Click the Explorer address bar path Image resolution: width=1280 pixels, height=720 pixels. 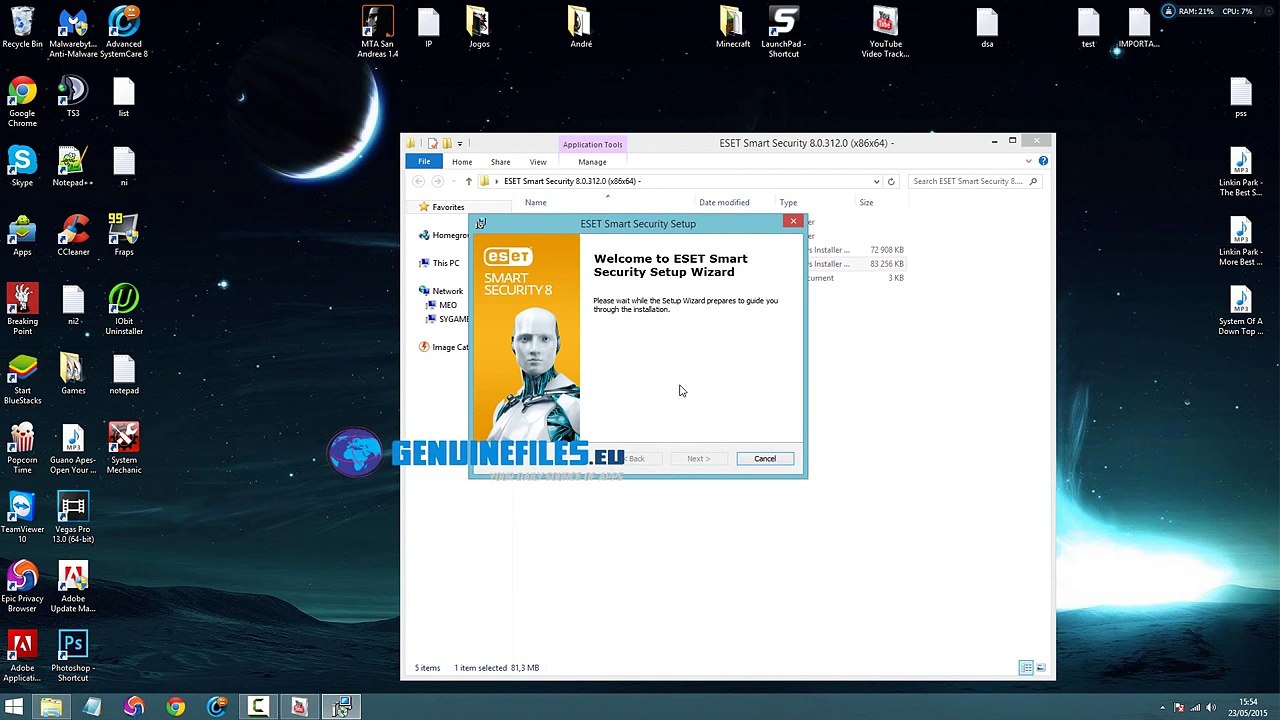572,181
